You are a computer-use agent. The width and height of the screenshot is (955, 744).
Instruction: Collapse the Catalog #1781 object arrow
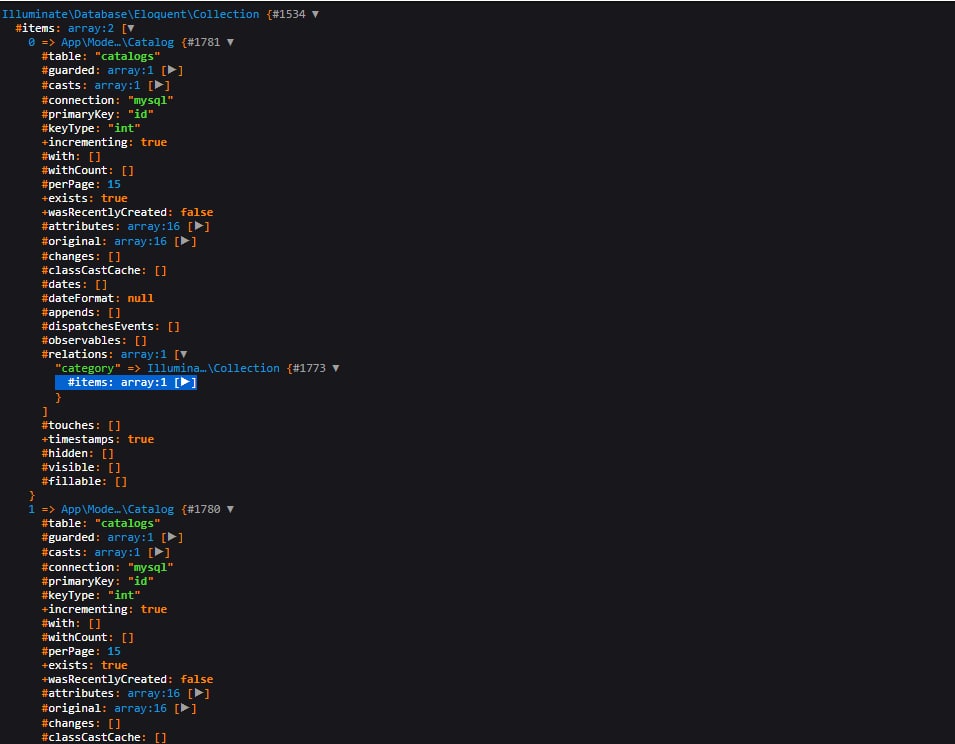pos(231,42)
